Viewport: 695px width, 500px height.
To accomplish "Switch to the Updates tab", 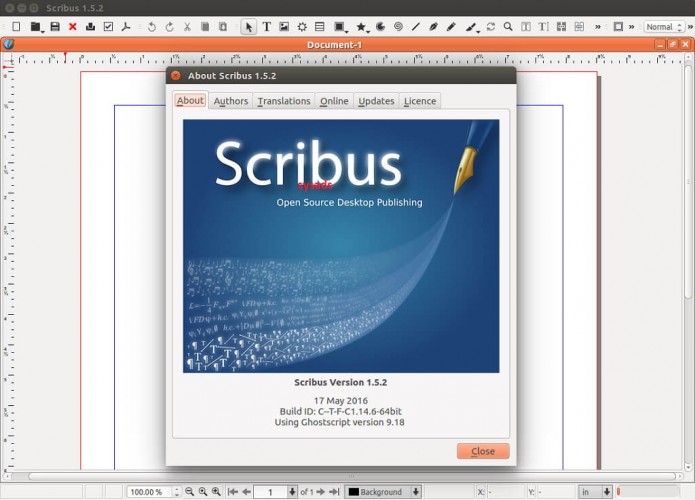I will click(376, 101).
